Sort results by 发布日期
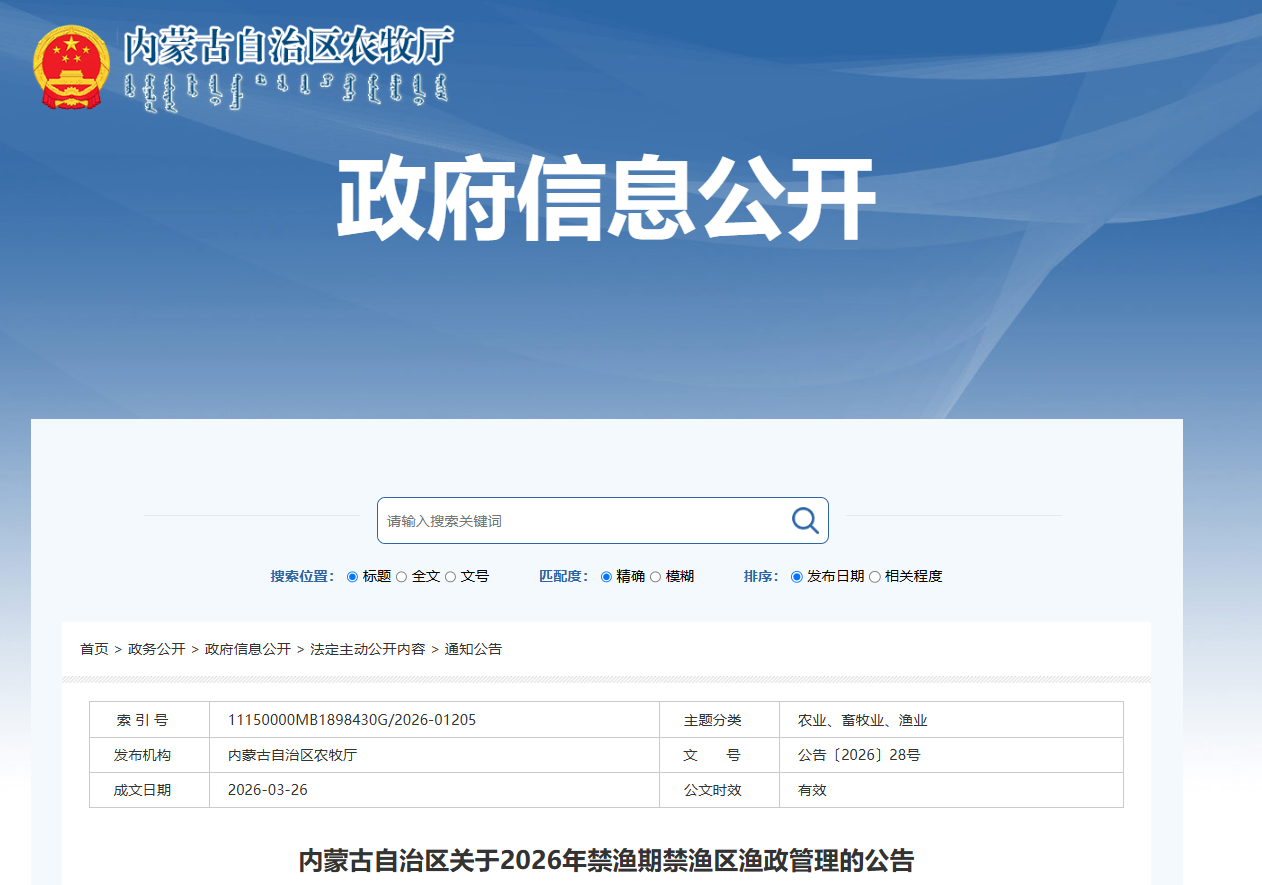This screenshot has width=1262, height=885. [x=797, y=577]
